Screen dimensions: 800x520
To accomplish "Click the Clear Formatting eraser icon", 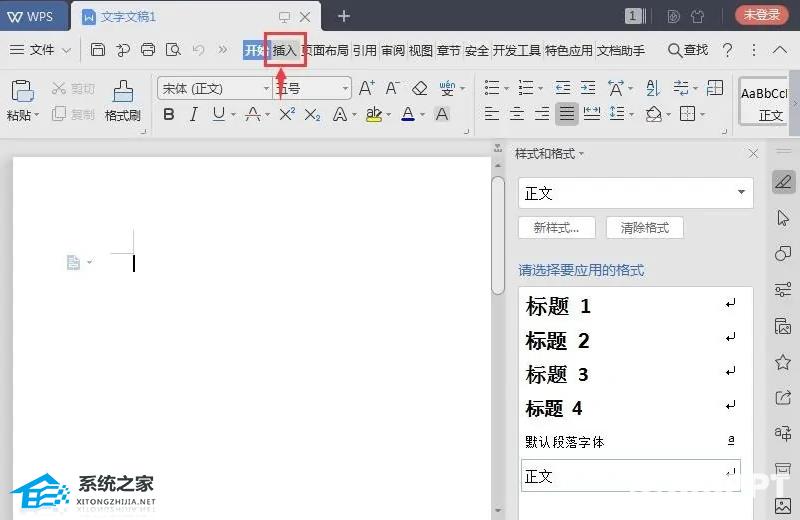I will tap(419, 88).
